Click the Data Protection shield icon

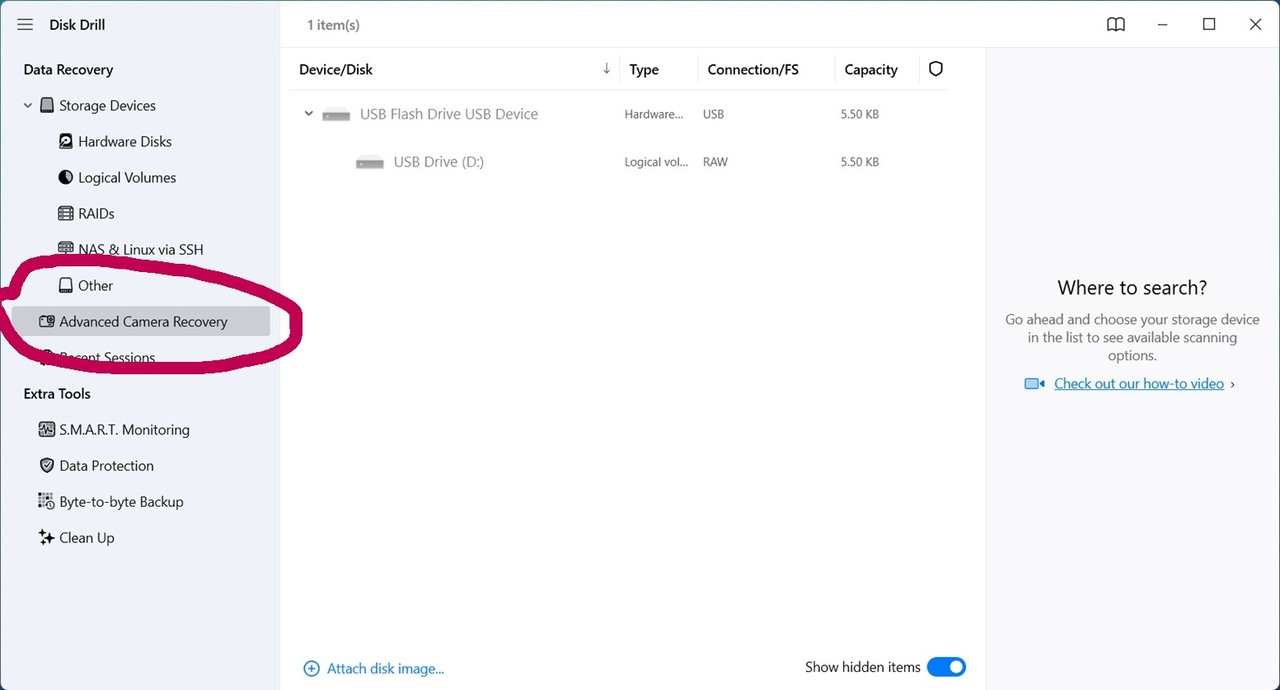pyautogui.click(x=47, y=465)
